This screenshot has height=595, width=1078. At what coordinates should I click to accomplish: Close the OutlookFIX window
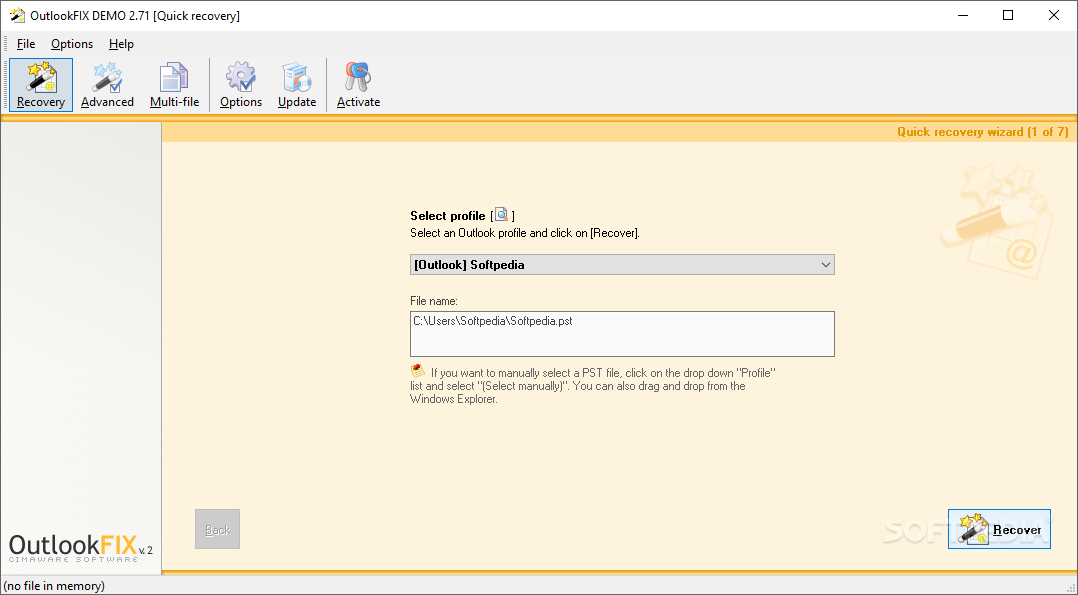pyautogui.click(x=1053, y=15)
